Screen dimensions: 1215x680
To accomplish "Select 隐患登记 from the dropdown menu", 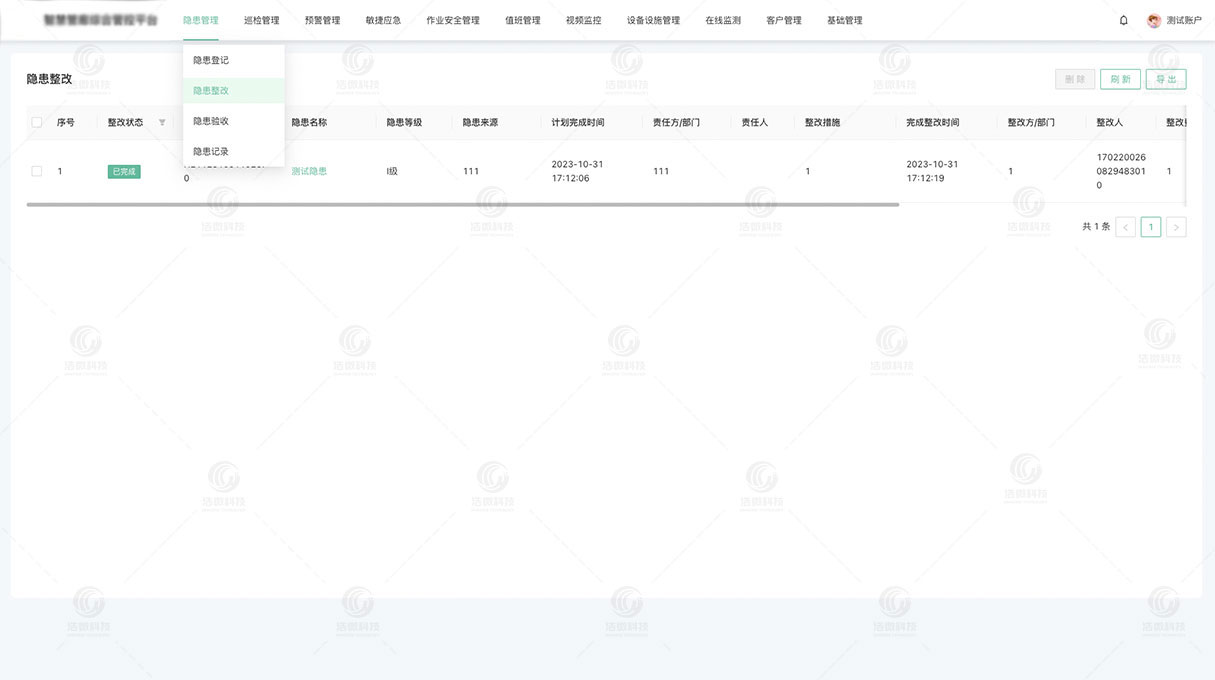I will (213, 59).
